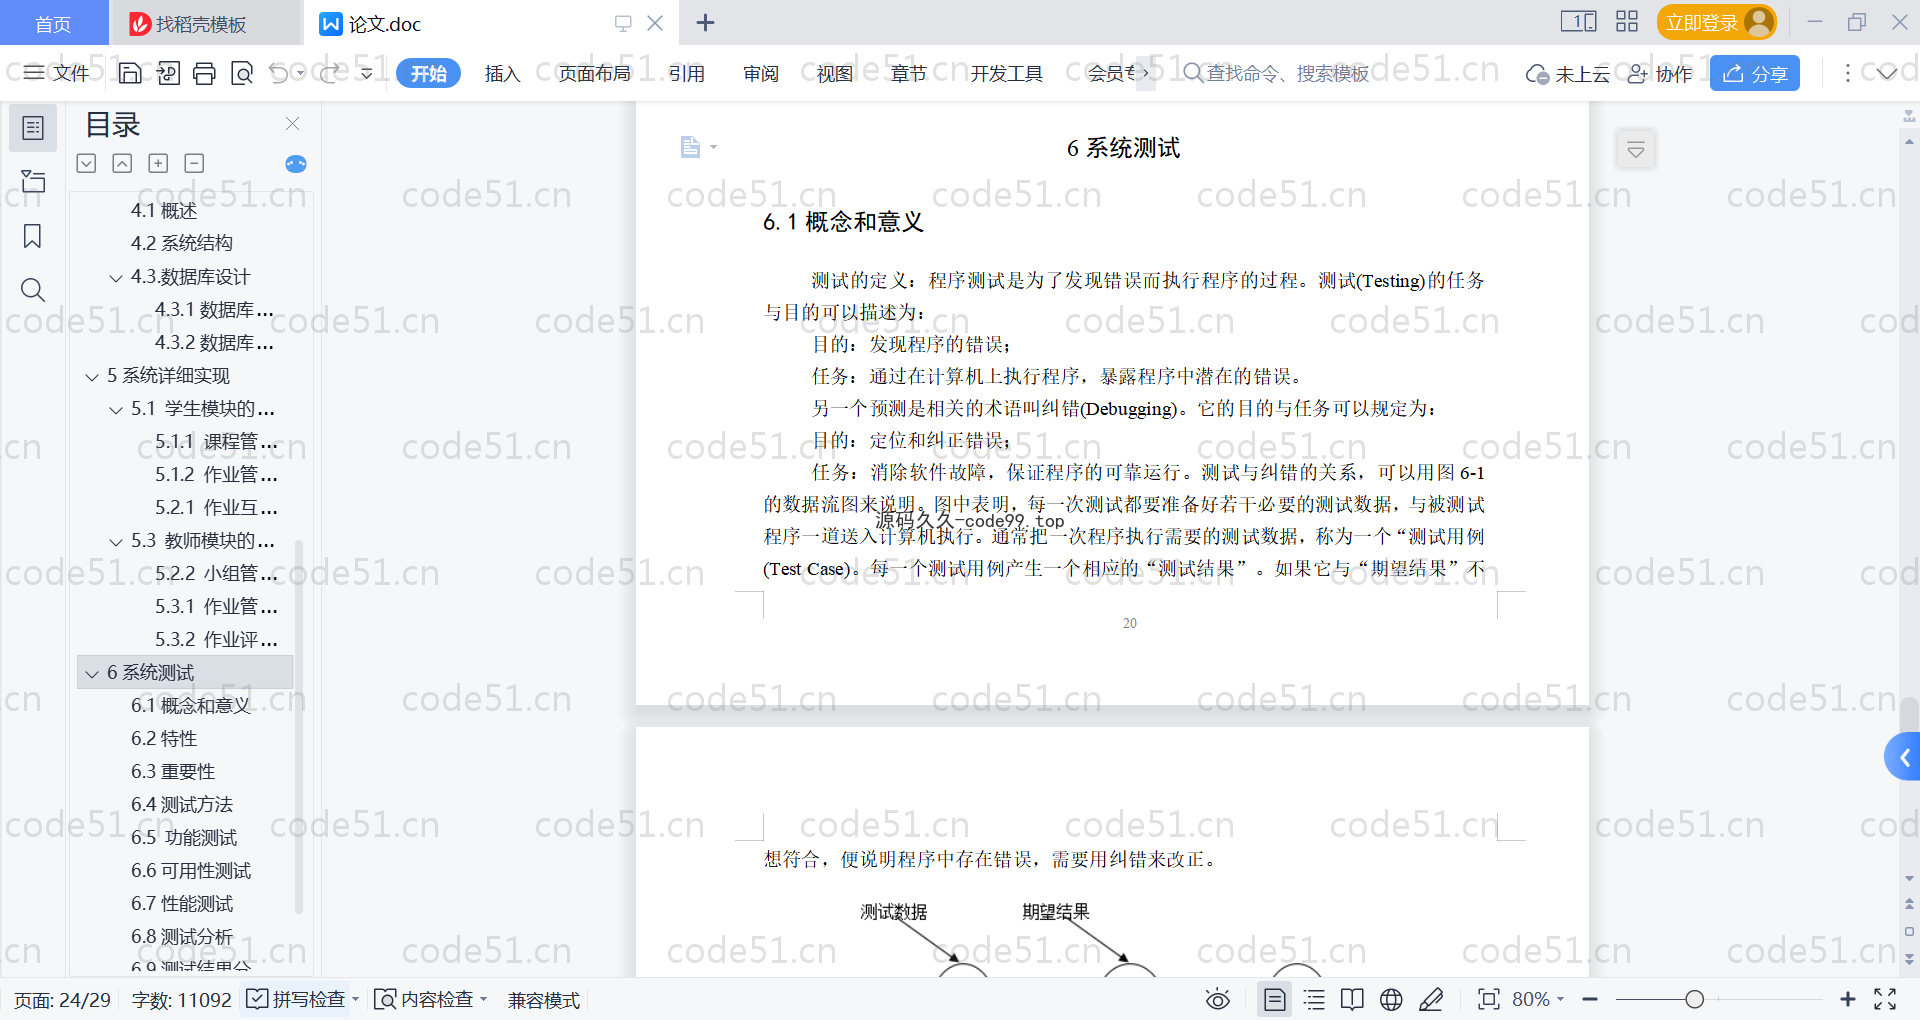
Task: Collapse the 5.1 学生模块 outline node
Action: pyautogui.click(x=116, y=410)
